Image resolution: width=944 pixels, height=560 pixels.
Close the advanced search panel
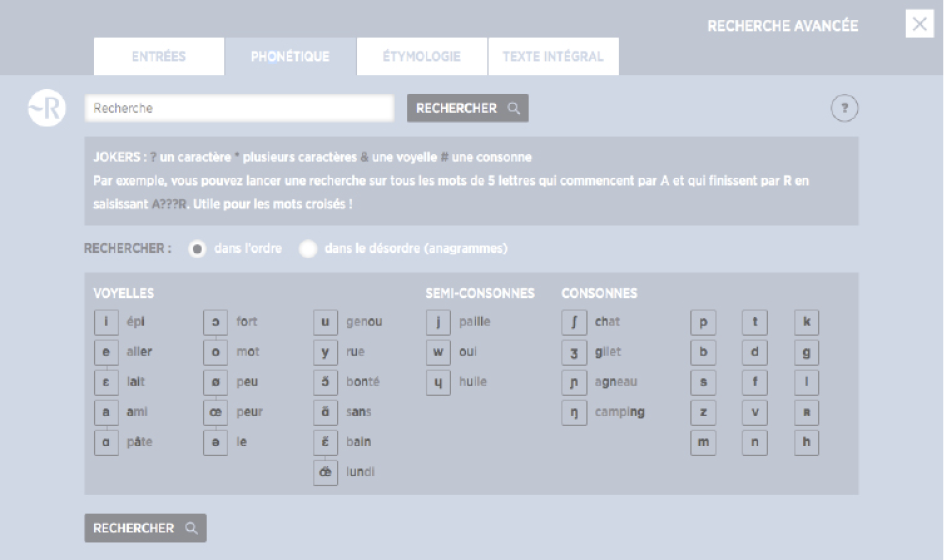pos(919,25)
